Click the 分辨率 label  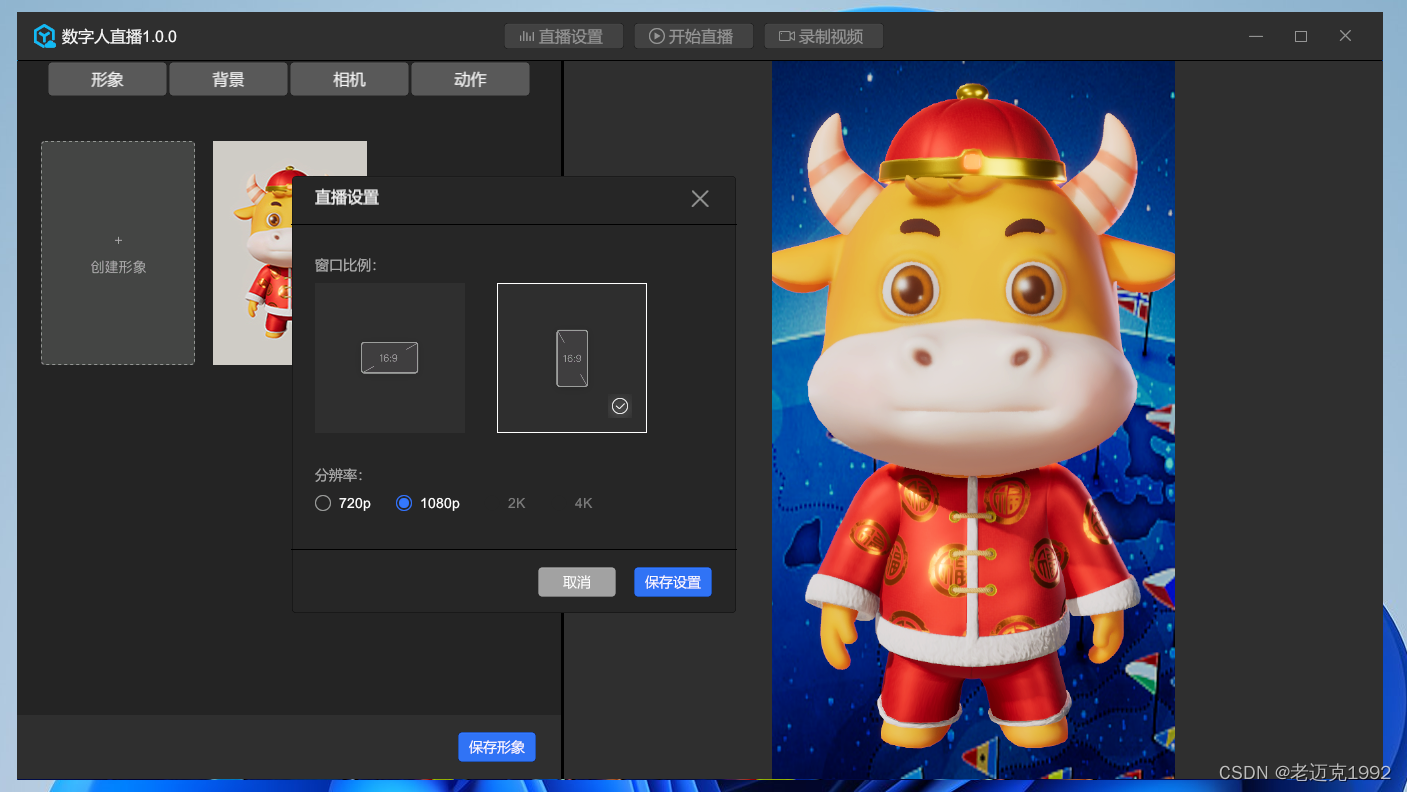339,475
